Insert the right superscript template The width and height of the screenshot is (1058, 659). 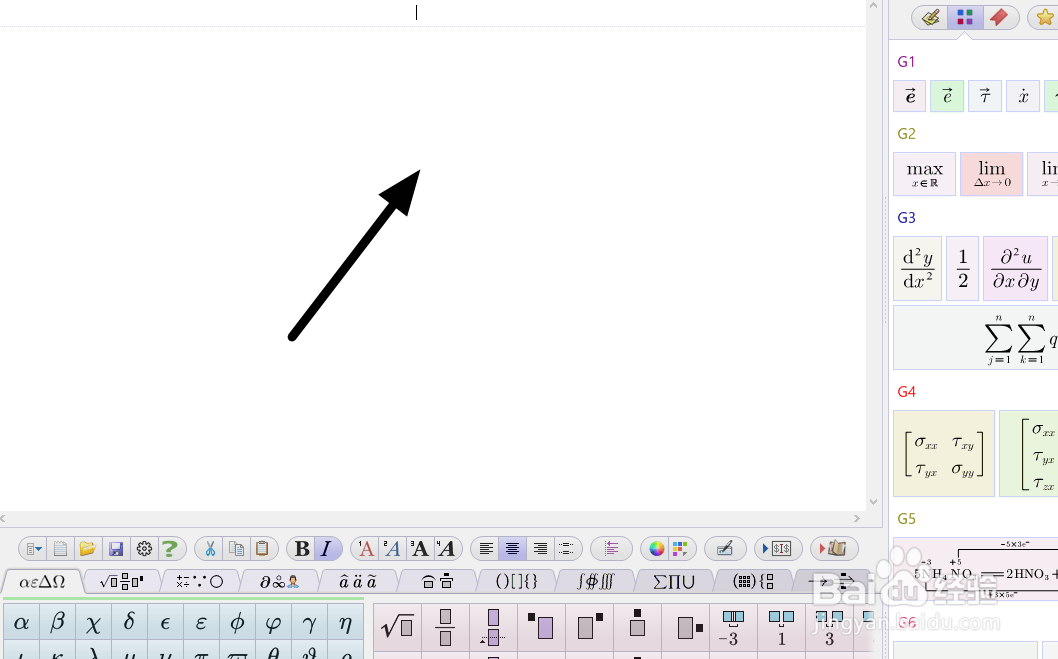pos(589,628)
